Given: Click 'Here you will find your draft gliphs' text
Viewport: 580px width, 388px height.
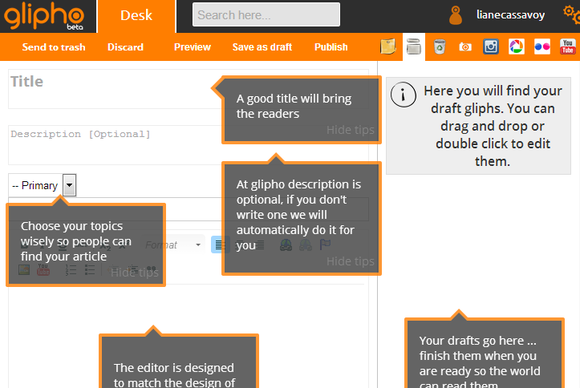Looking at the screenshot, I should [493, 126].
